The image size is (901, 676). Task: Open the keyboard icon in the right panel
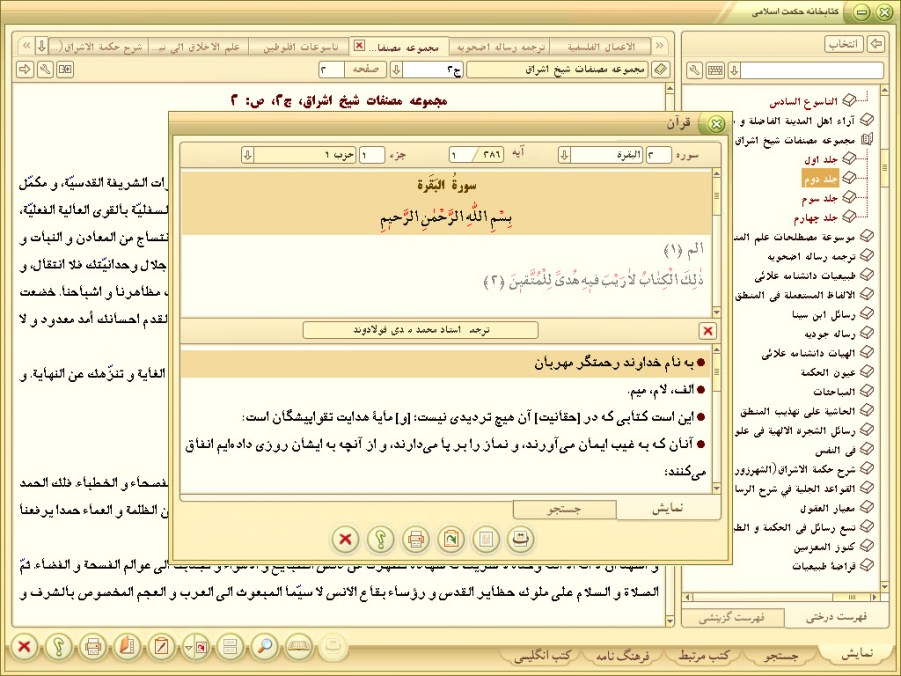[x=715, y=71]
